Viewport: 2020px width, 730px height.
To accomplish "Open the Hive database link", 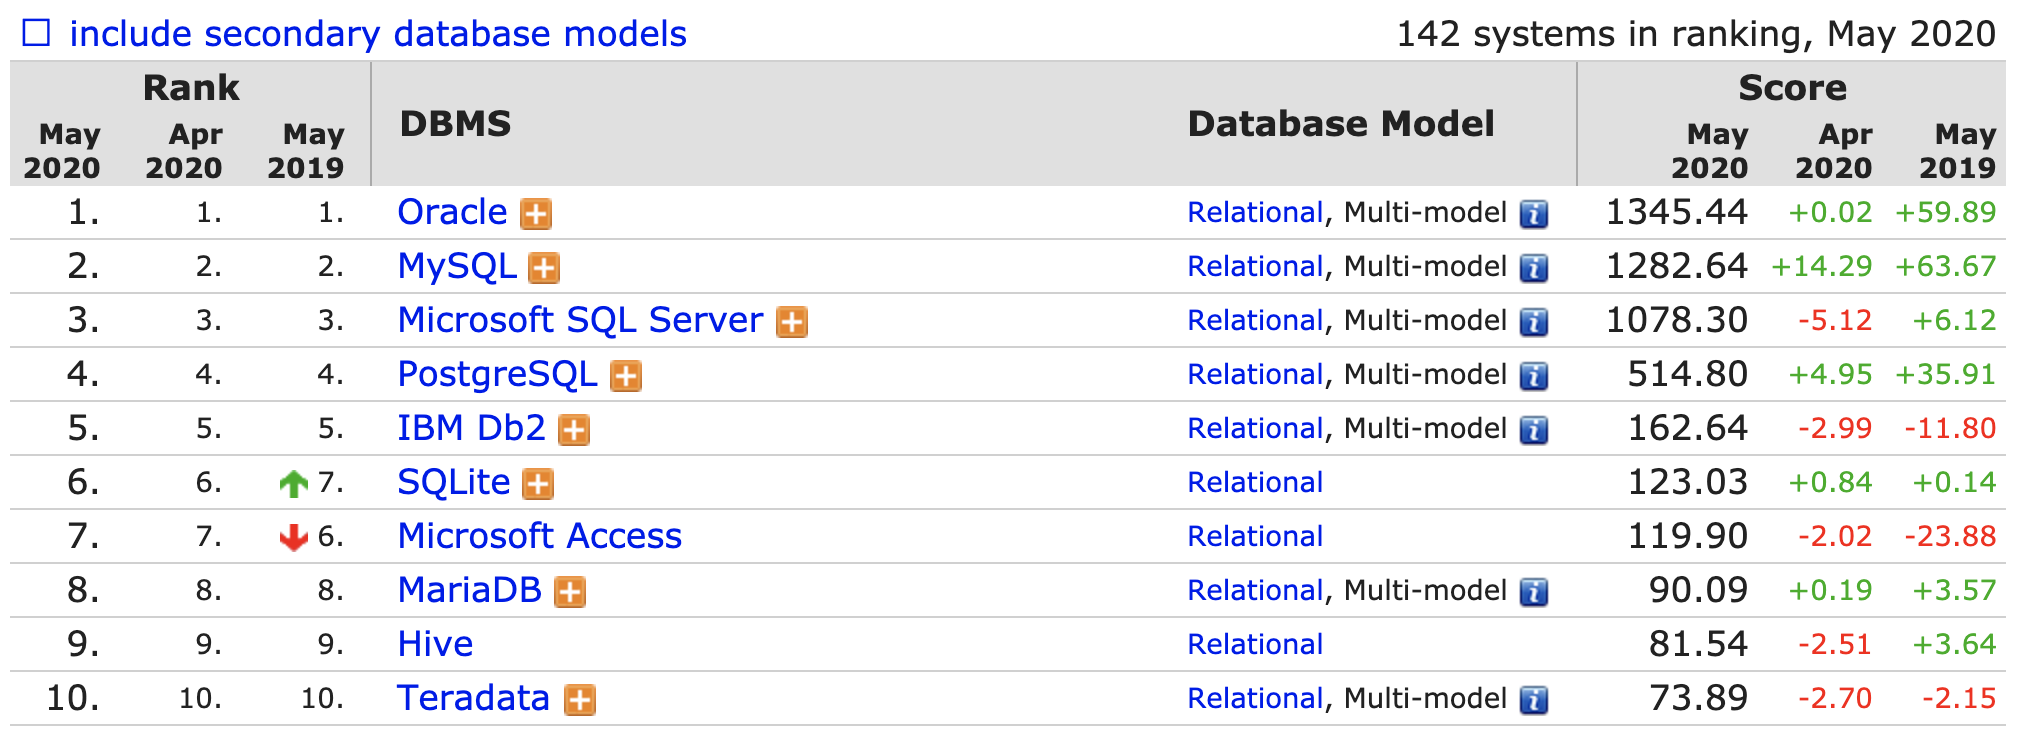I will pos(435,644).
